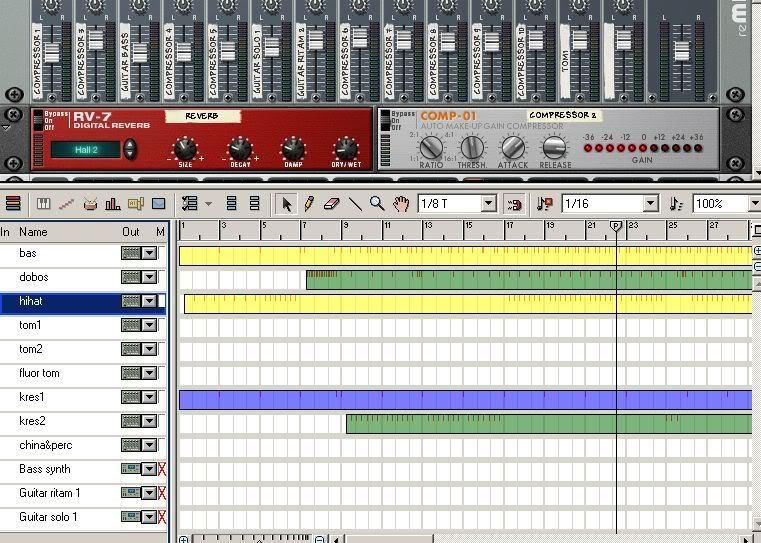Click the COMP-01 Release knob
The width and height of the screenshot is (761, 543).
click(554, 148)
